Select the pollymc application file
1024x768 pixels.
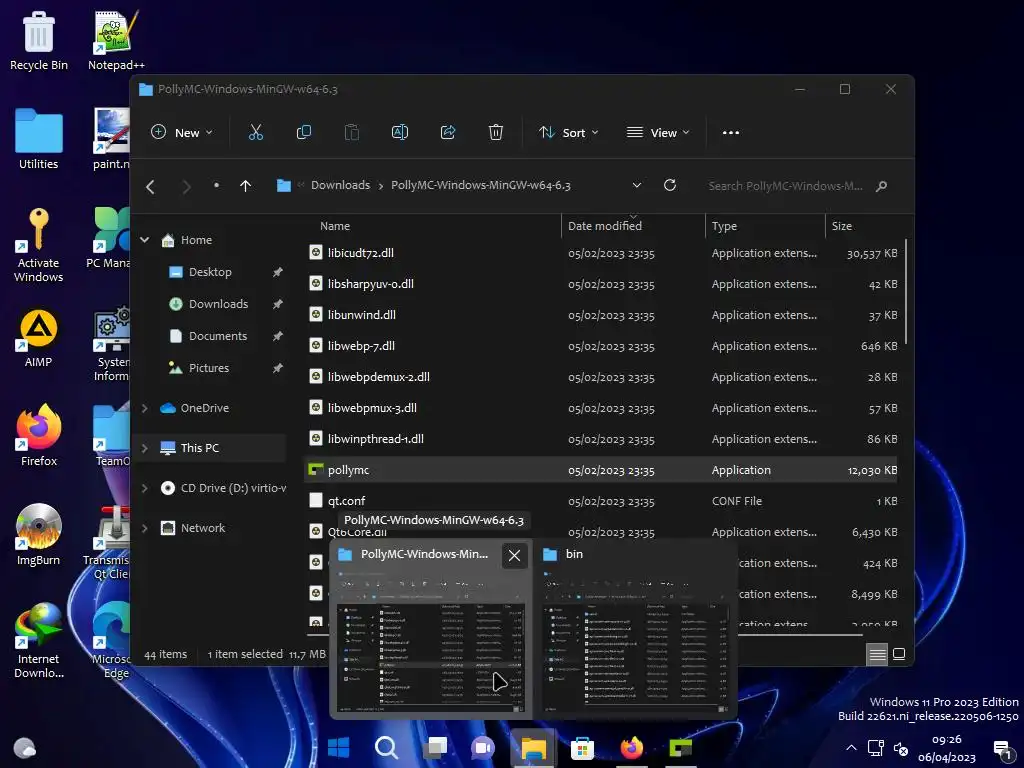pyautogui.click(x=603, y=470)
